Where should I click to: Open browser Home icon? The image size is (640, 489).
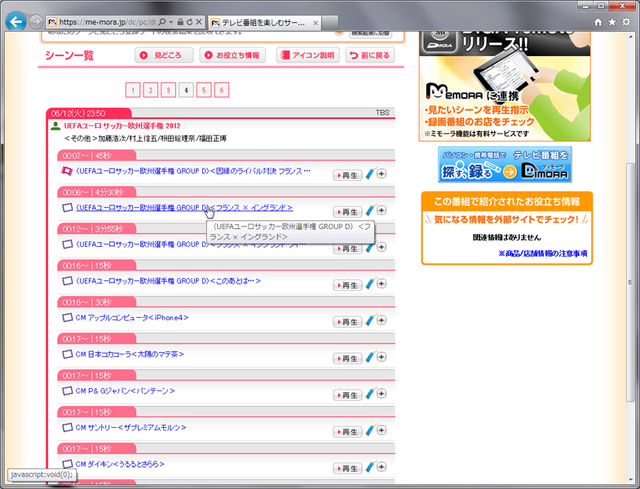pyautogui.click(x=598, y=22)
